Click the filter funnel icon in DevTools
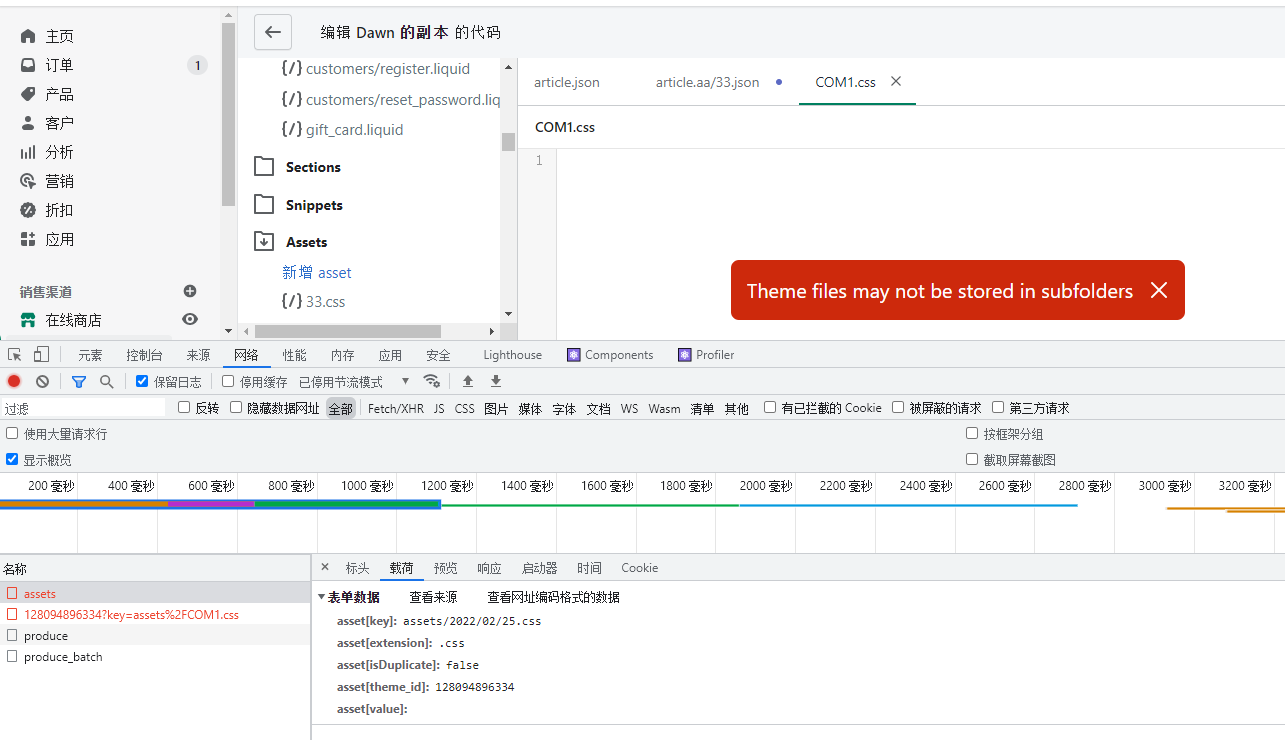The image size is (1285, 740). (79, 381)
